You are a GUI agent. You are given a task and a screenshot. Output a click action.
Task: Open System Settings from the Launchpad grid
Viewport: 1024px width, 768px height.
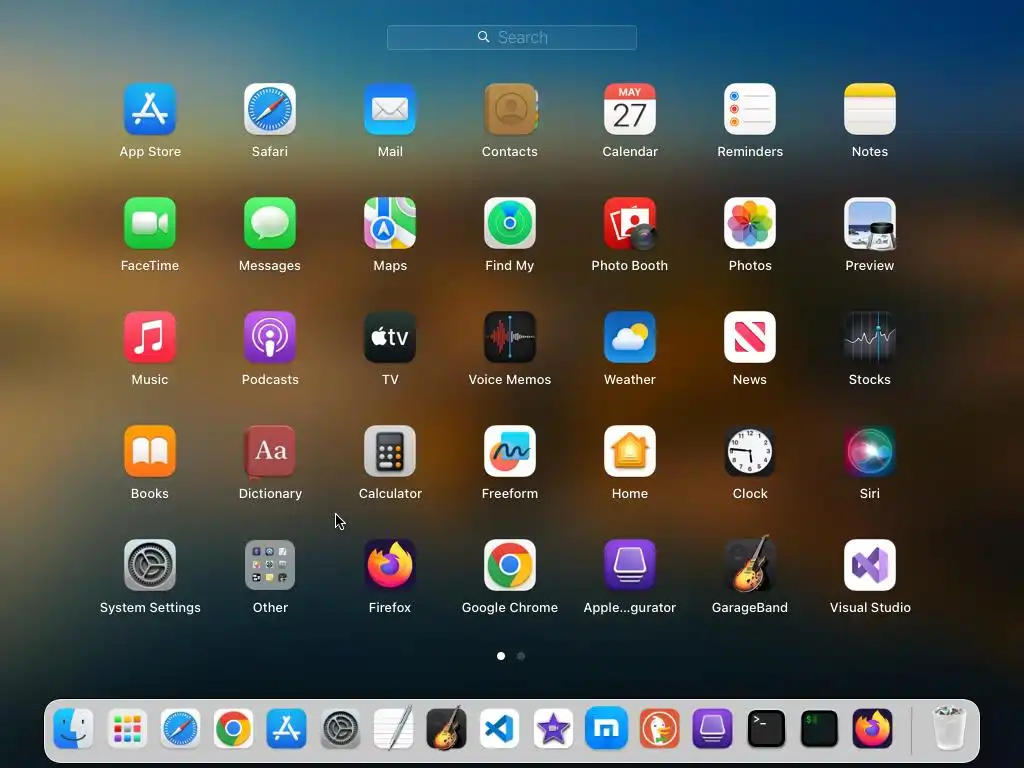[150, 565]
